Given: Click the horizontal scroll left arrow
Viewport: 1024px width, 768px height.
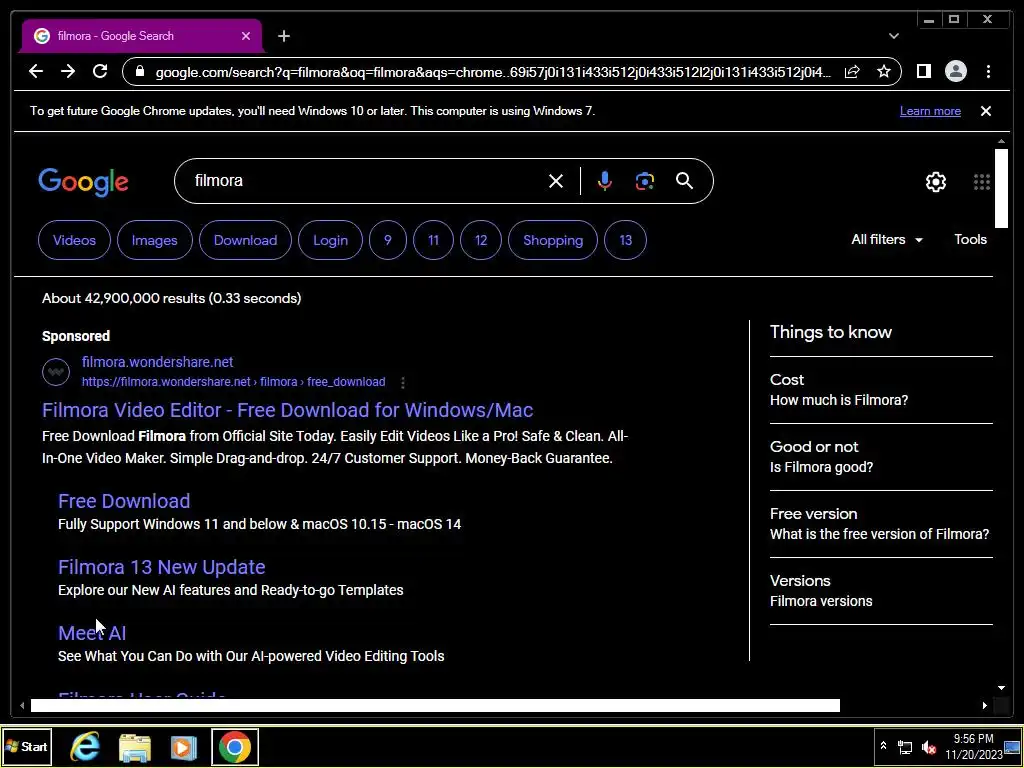Looking at the screenshot, I should (22, 705).
